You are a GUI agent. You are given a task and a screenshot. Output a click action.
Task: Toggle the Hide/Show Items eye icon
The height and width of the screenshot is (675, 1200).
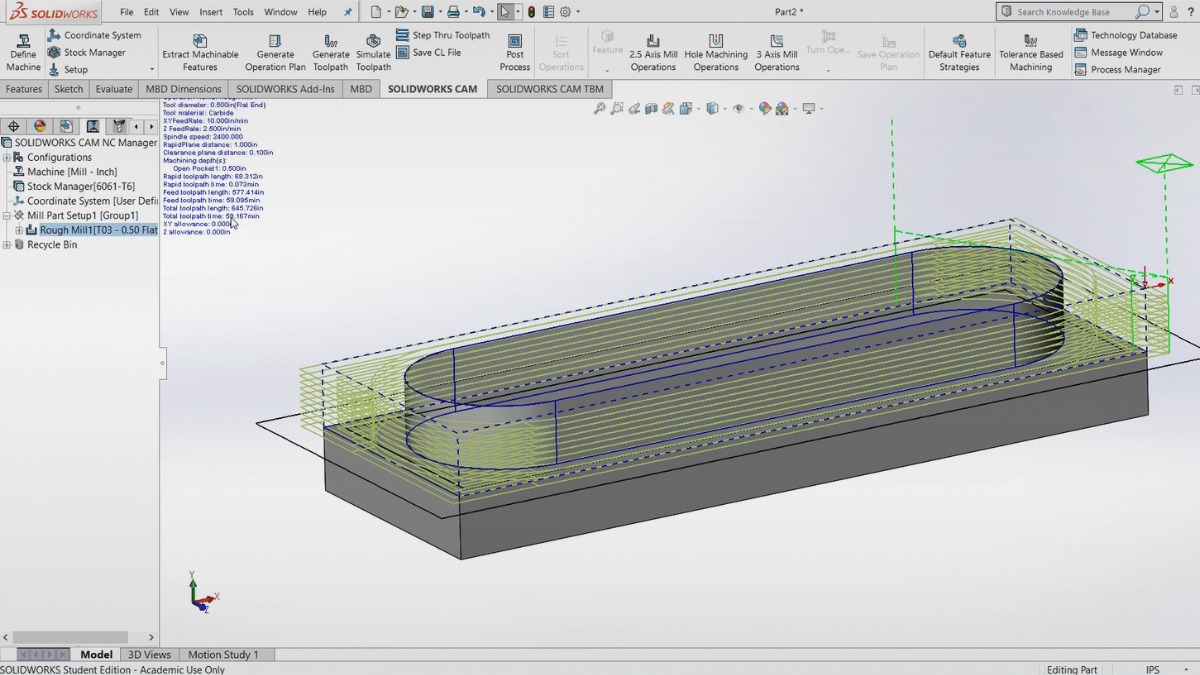pos(739,108)
